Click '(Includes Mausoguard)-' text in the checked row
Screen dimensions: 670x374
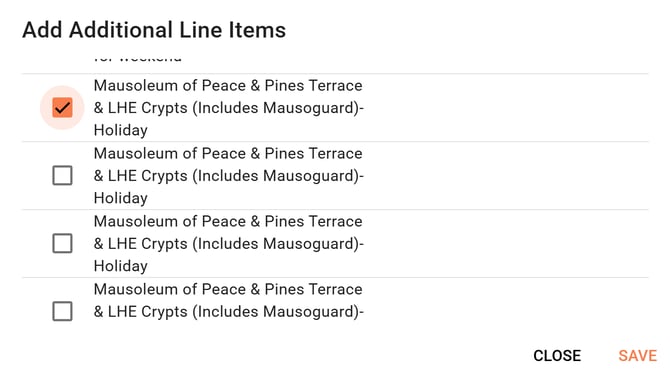pos(278,108)
